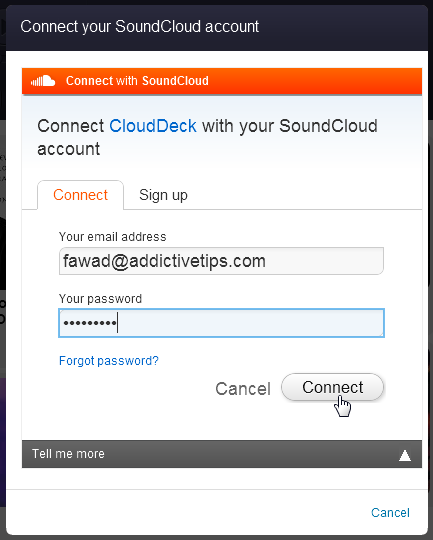Click the word account in the heading

pos(69,149)
